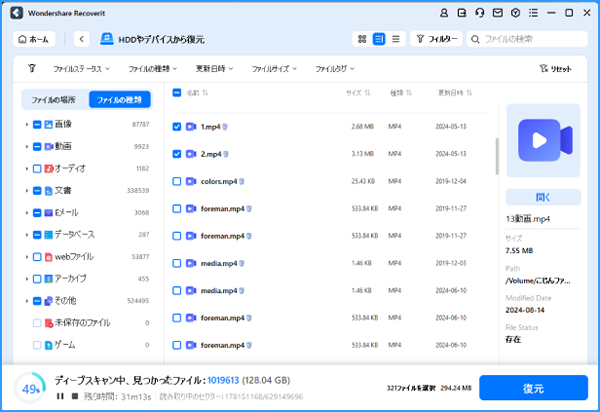Expand the 画像 category tree
Viewport: 600px width, 412px height.
26,124
